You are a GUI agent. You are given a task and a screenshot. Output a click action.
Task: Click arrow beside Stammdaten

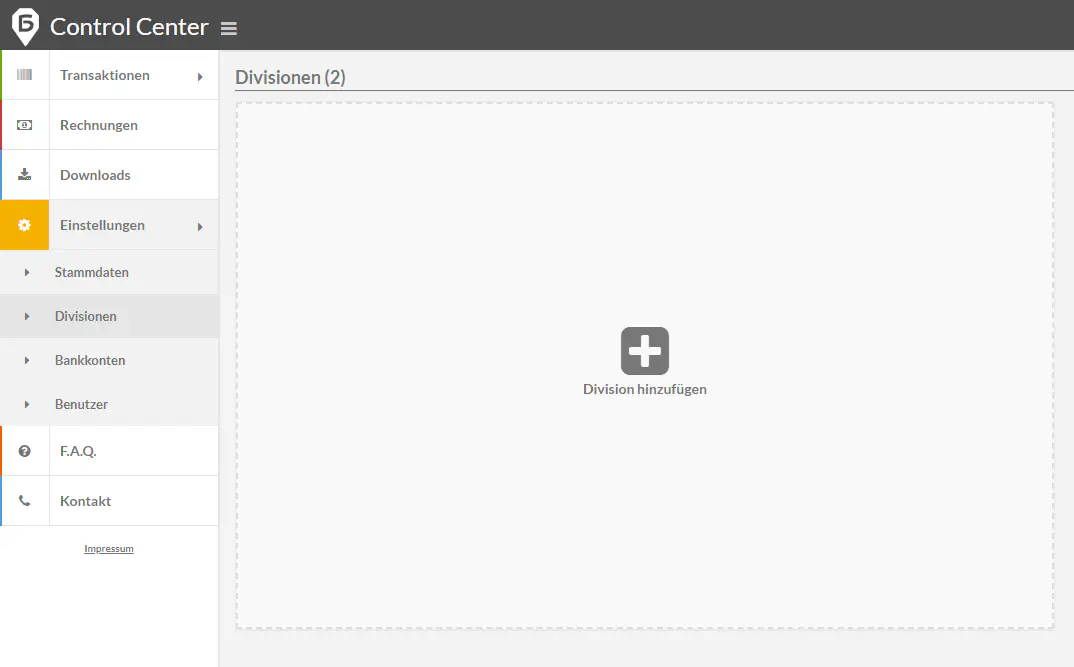click(27, 272)
